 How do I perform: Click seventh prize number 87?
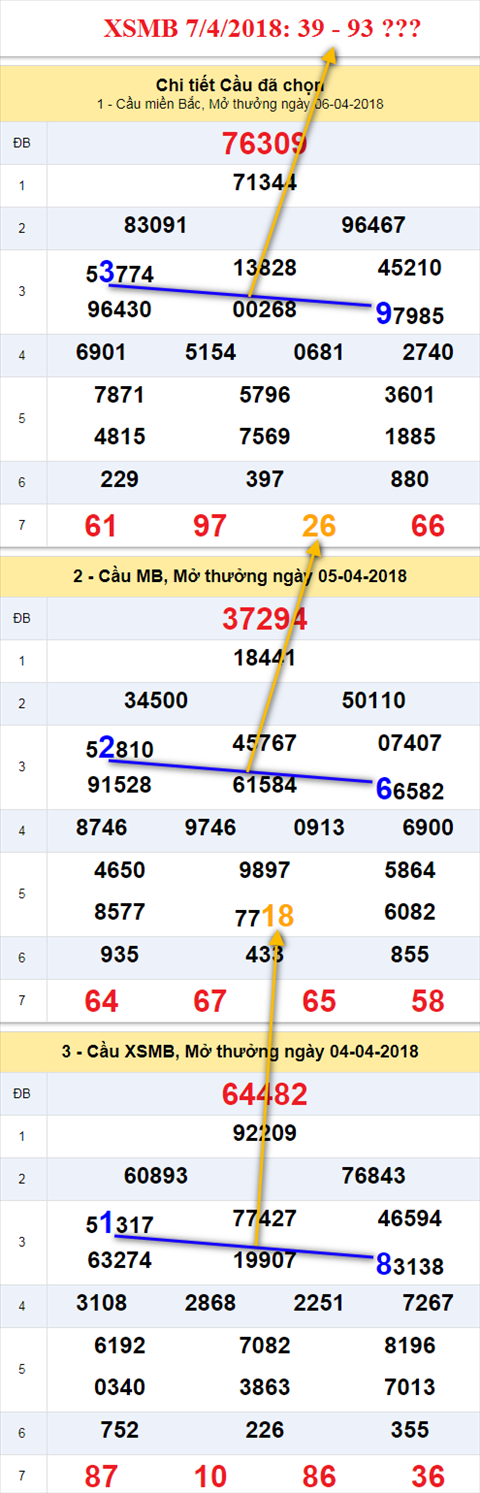pos(101,1476)
